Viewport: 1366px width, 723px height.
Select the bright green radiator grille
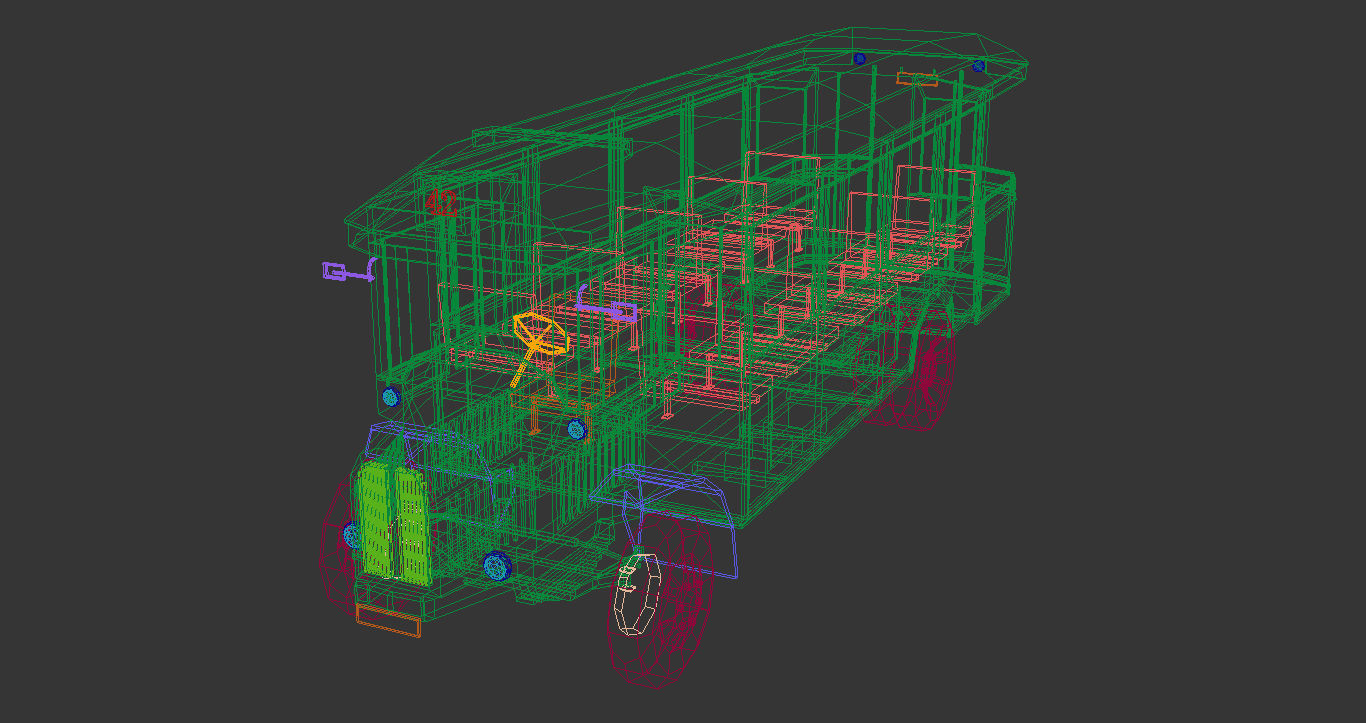point(394,522)
